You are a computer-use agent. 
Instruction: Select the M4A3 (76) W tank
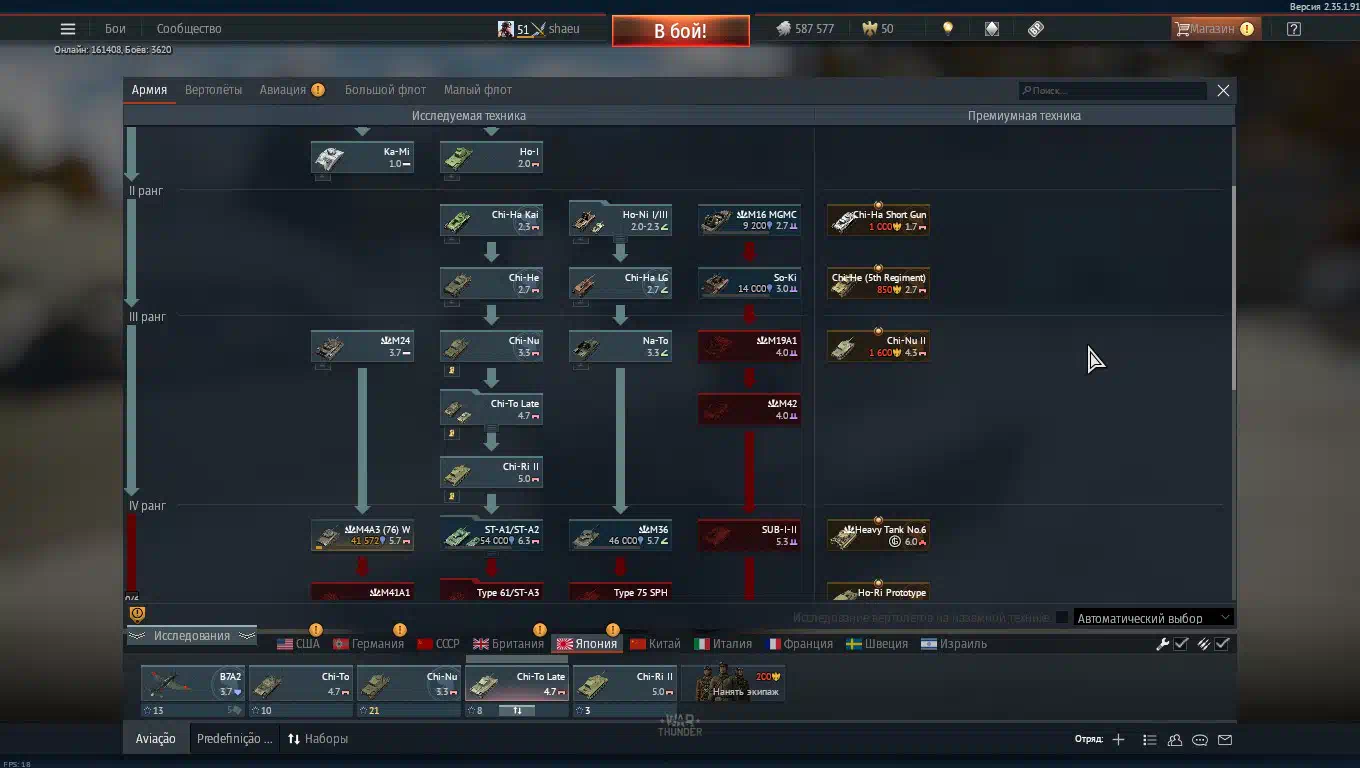(362, 536)
